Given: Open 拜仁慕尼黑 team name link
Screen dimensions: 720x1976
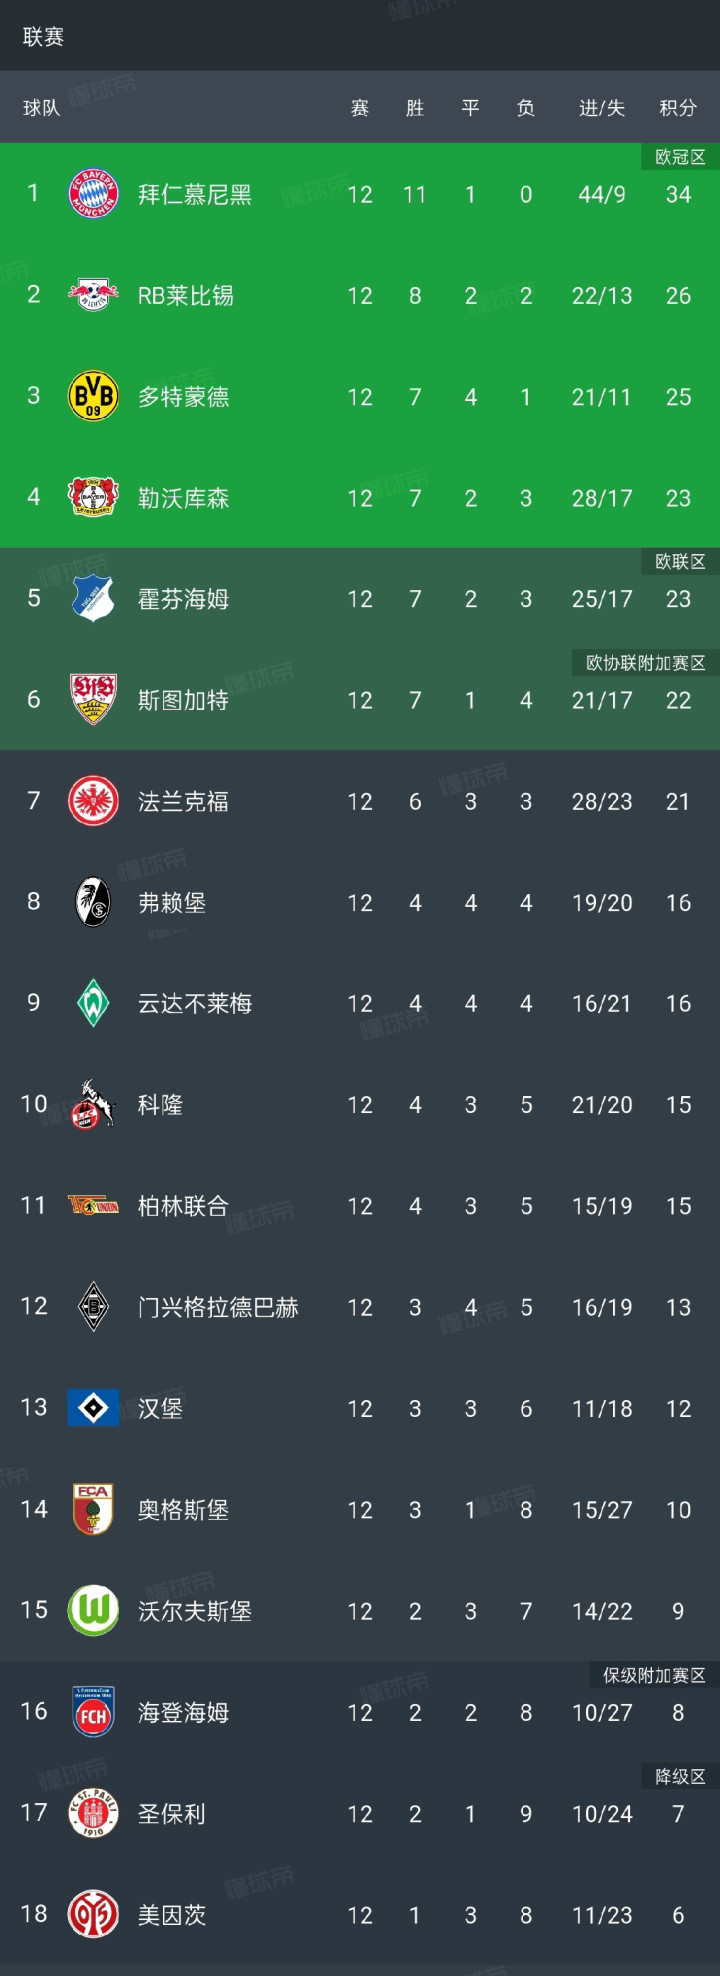Looking at the screenshot, I should pyautogui.click(x=195, y=194).
